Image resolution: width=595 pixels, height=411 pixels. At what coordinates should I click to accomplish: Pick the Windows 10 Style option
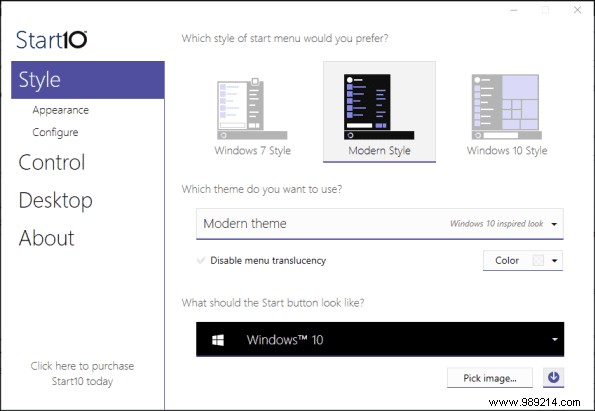(x=507, y=114)
